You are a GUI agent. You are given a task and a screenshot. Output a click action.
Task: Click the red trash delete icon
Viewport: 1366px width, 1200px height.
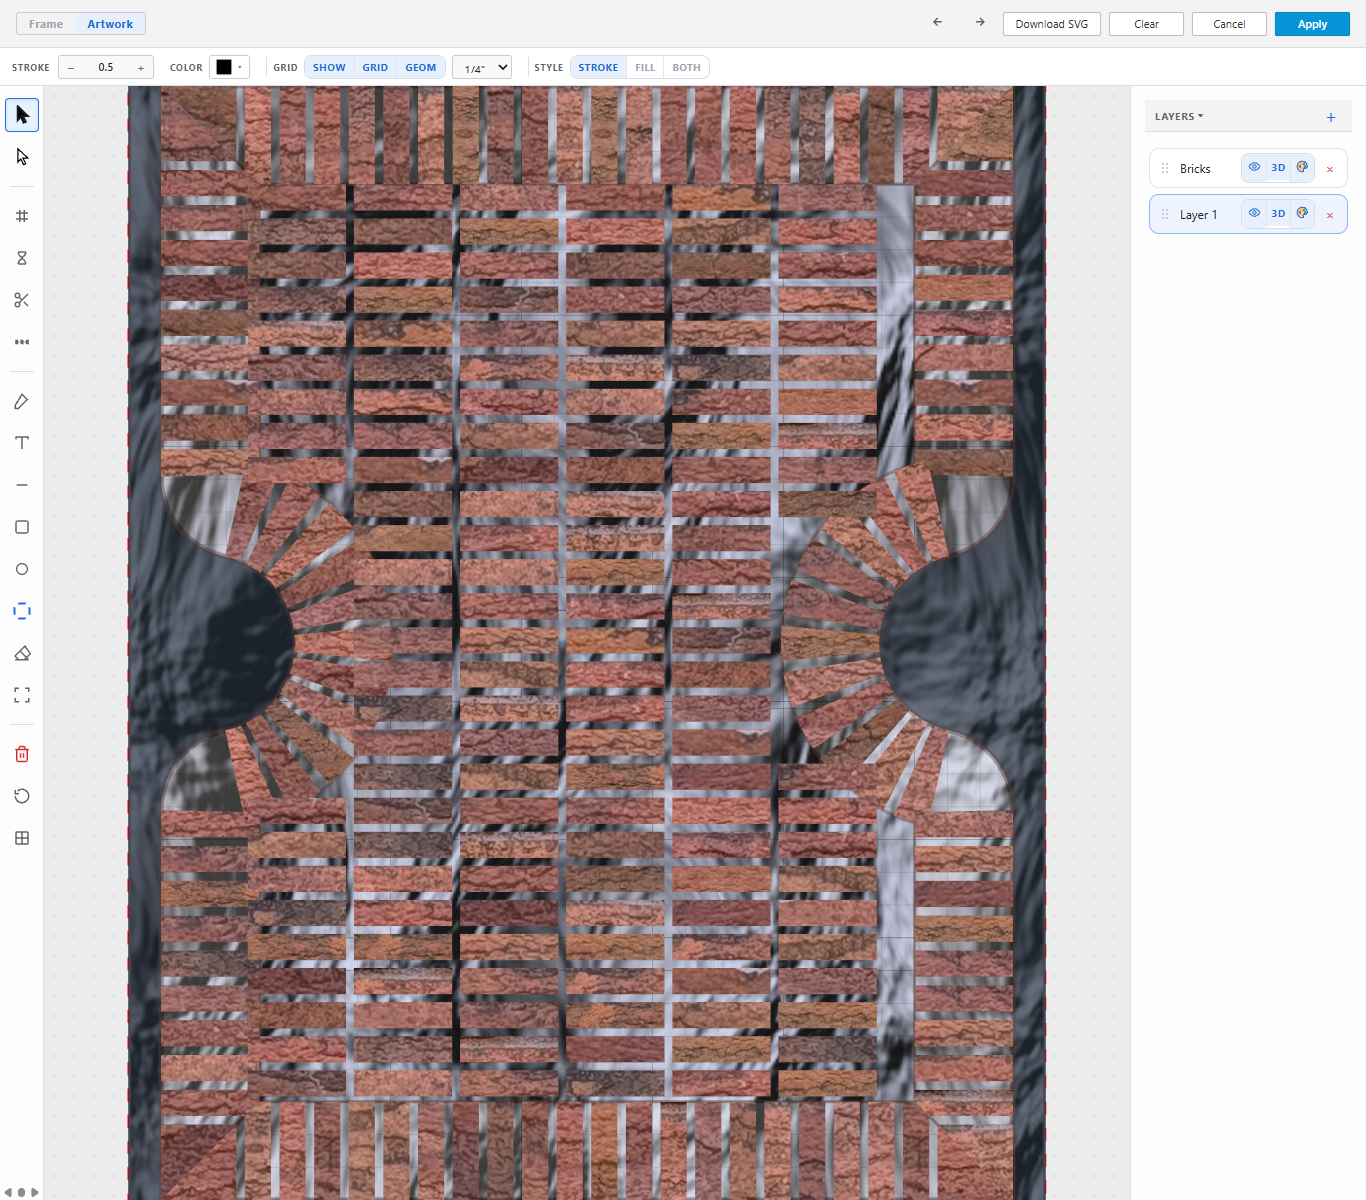click(x=22, y=754)
